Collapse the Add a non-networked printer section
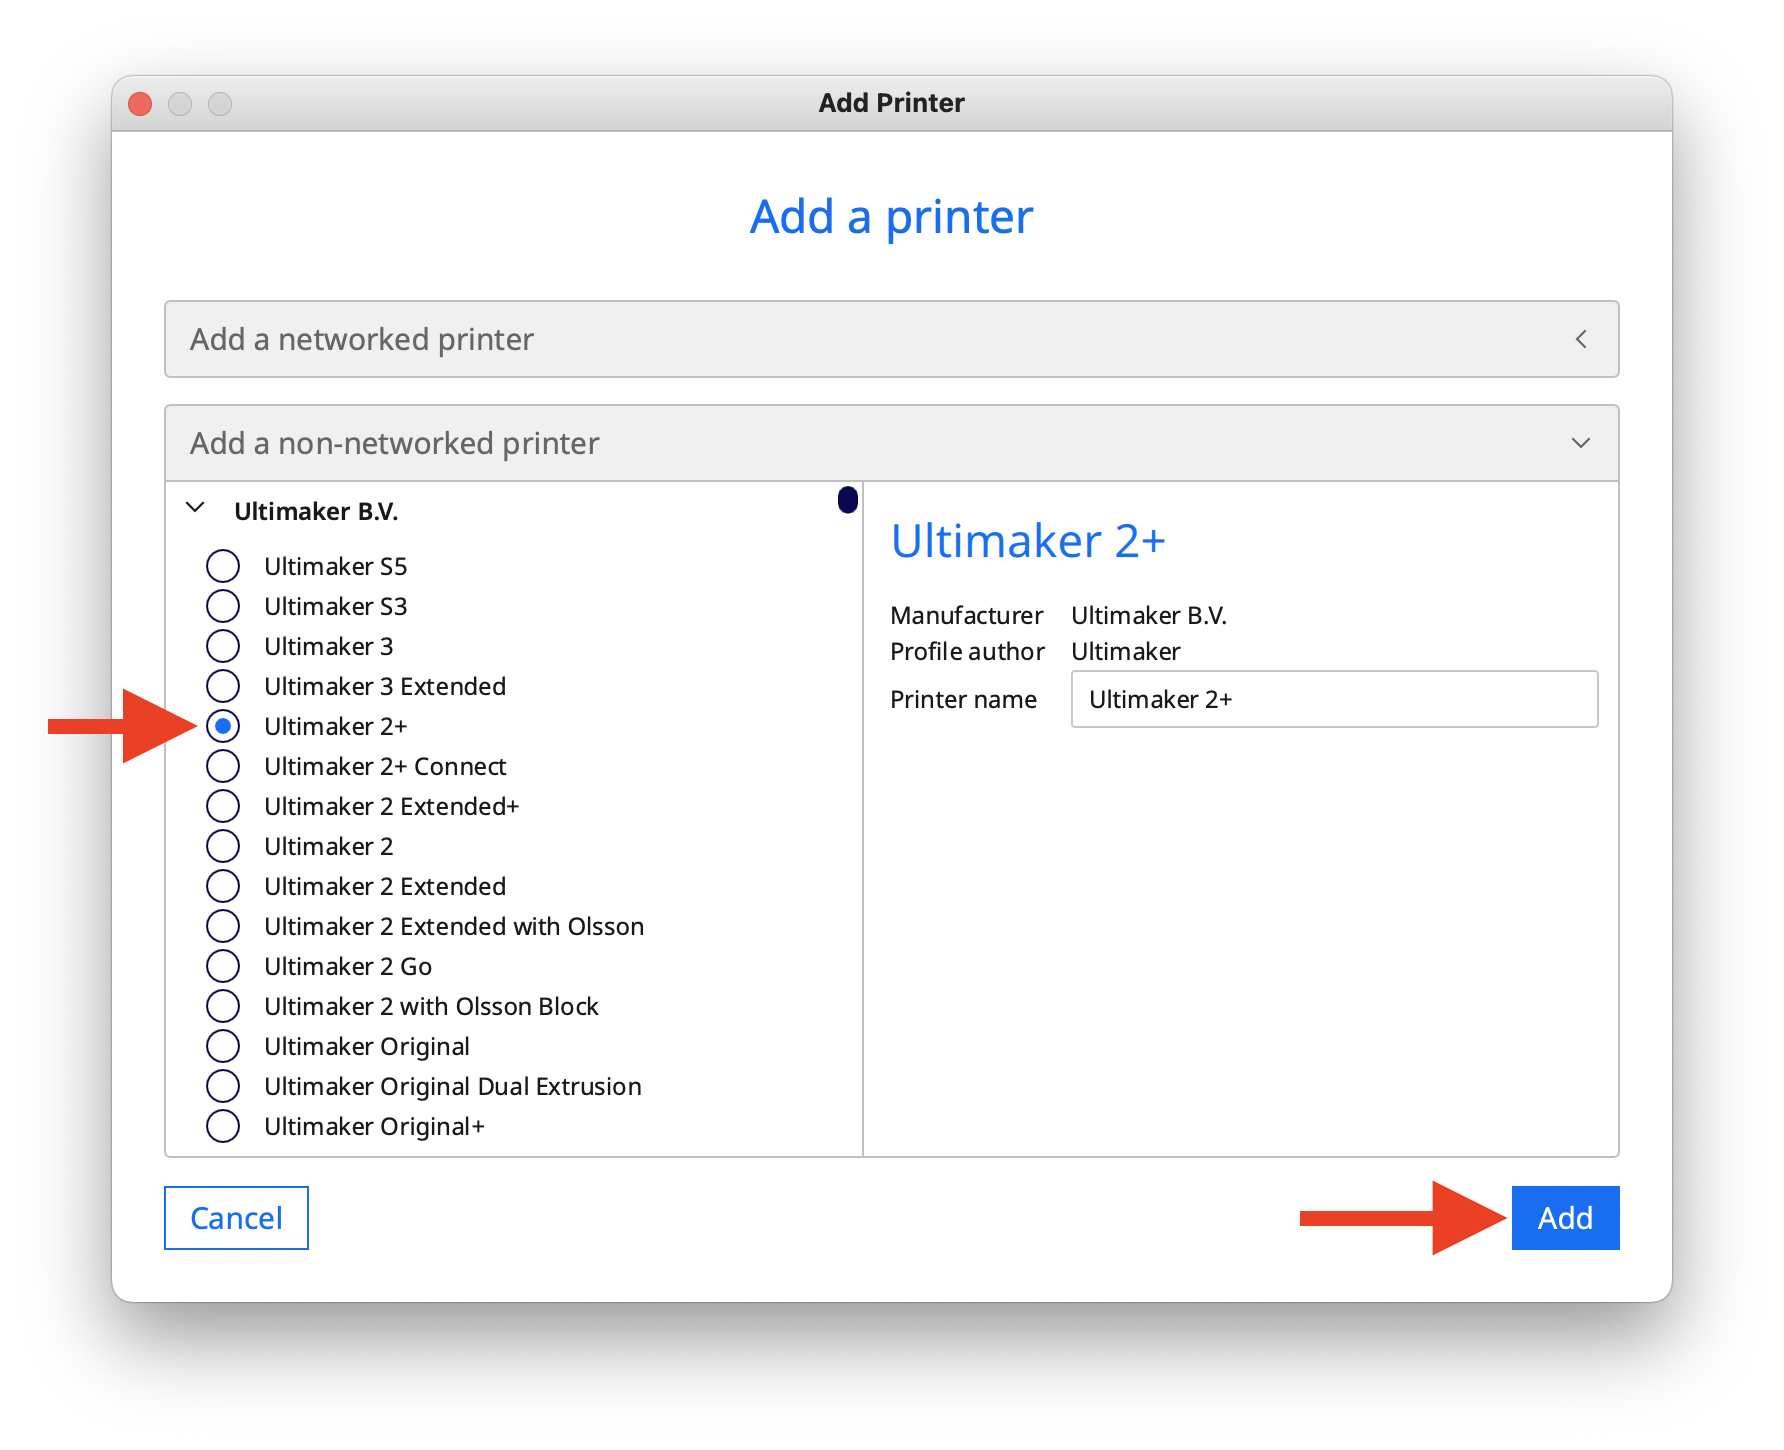1784x1450 pixels. [891, 442]
